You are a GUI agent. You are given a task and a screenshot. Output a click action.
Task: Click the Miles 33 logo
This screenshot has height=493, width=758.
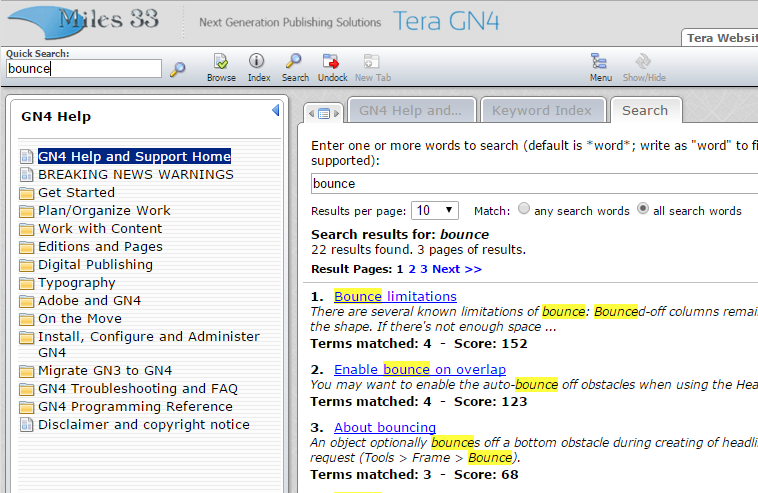click(x=84, y=22)
